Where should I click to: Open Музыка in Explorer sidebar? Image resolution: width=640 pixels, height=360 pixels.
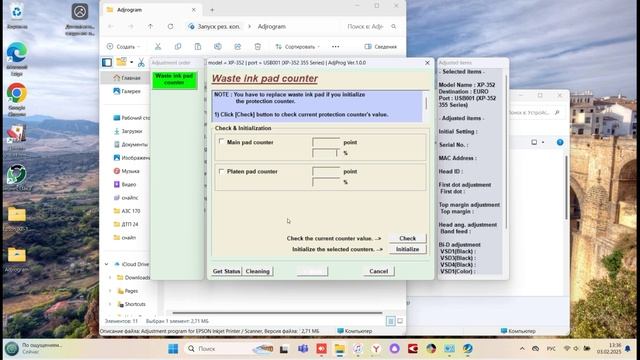click(x=127, y=171)
